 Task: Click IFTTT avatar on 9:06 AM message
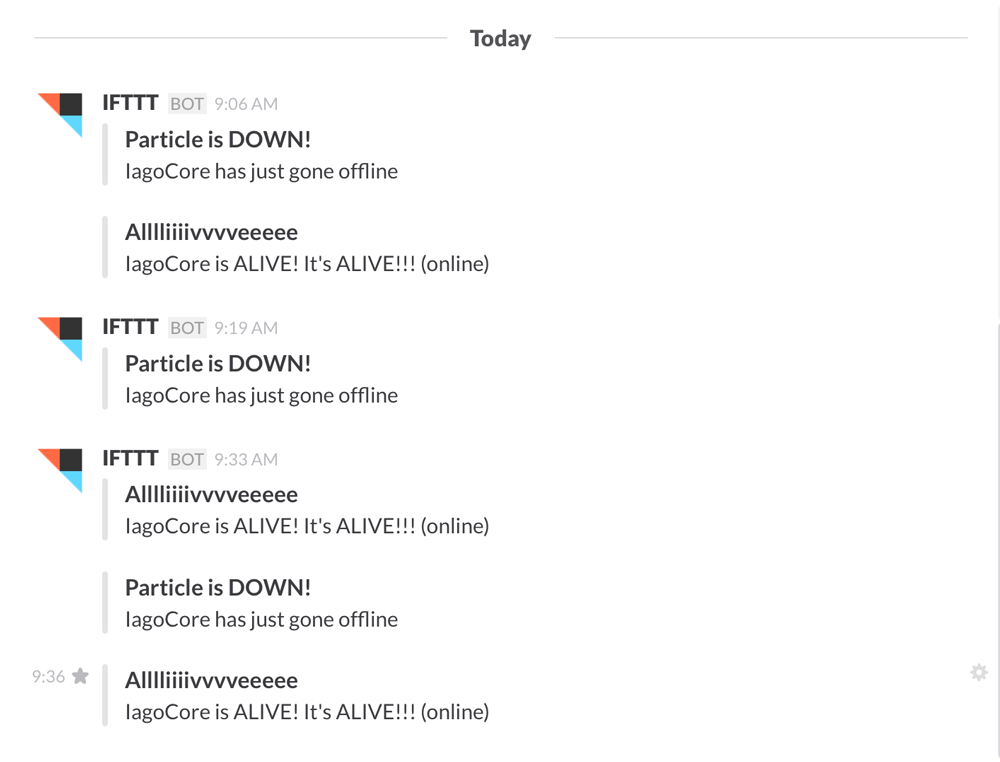click(60, 114)
